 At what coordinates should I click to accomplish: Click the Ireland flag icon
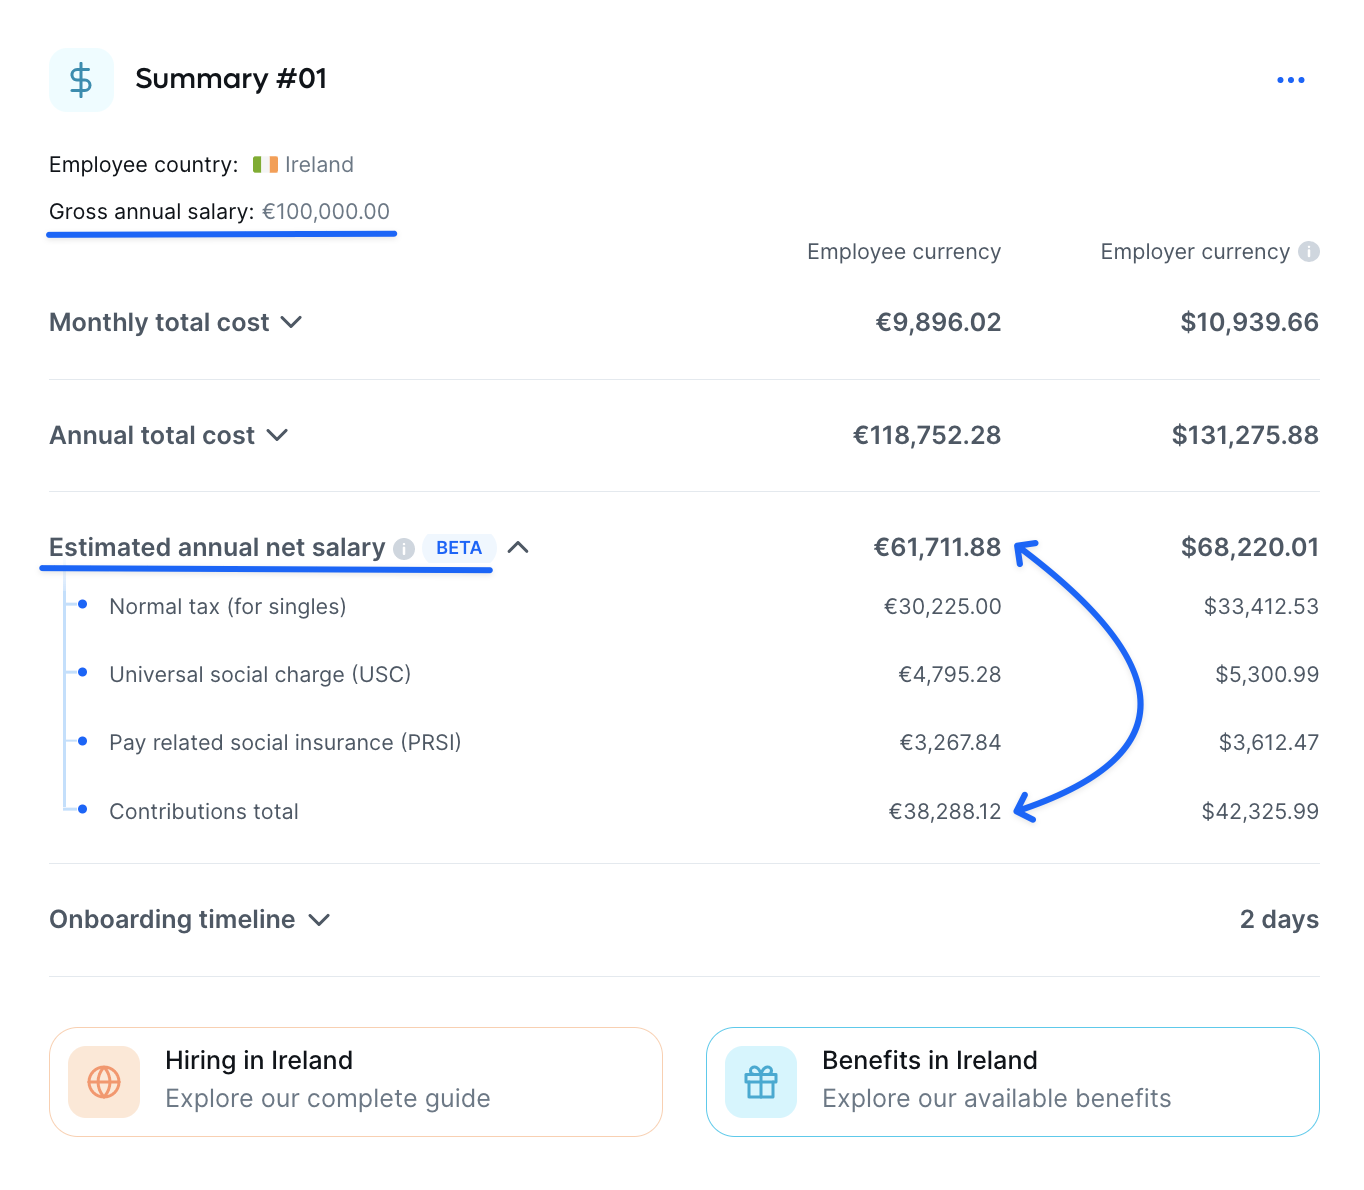[x=265, y=164]
